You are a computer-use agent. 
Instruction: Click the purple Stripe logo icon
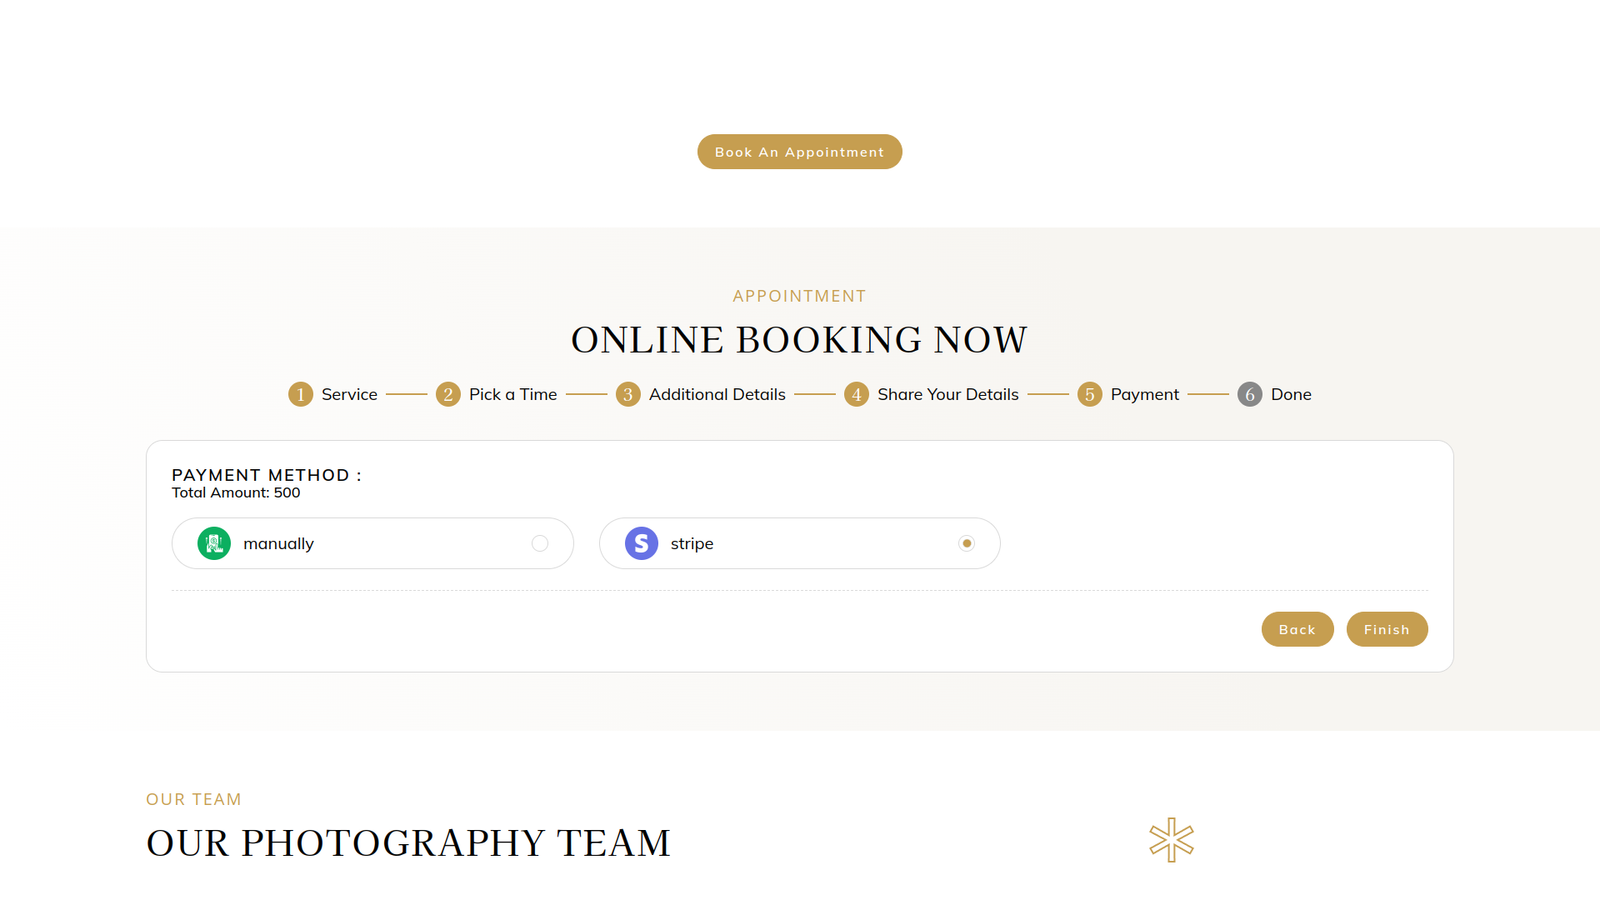[x=641, y=543]
